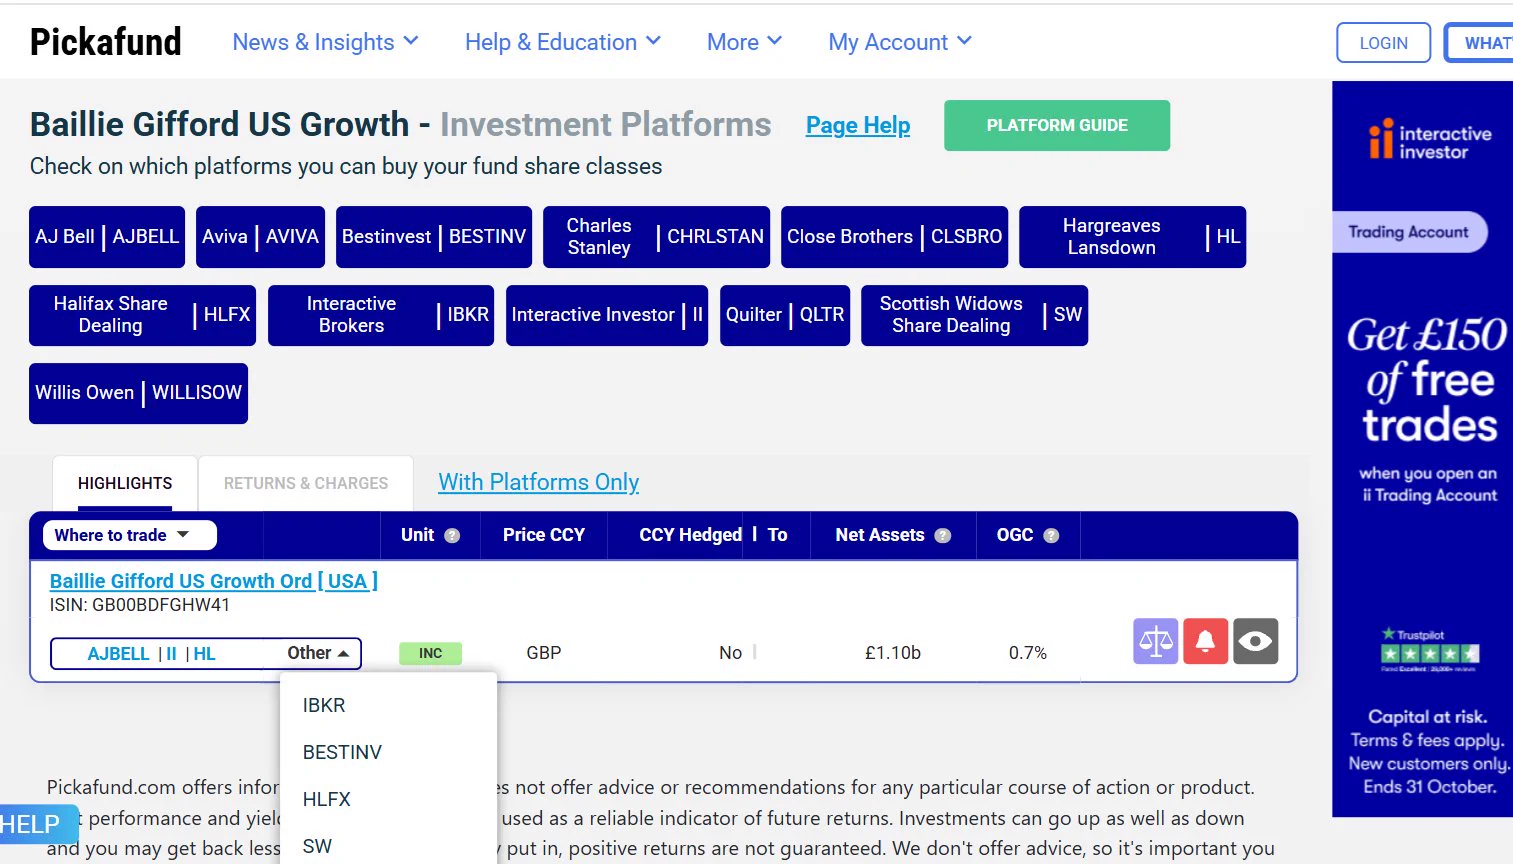Click the HL link in fund row
This screenshot has width=1513, height=864.
204,654
